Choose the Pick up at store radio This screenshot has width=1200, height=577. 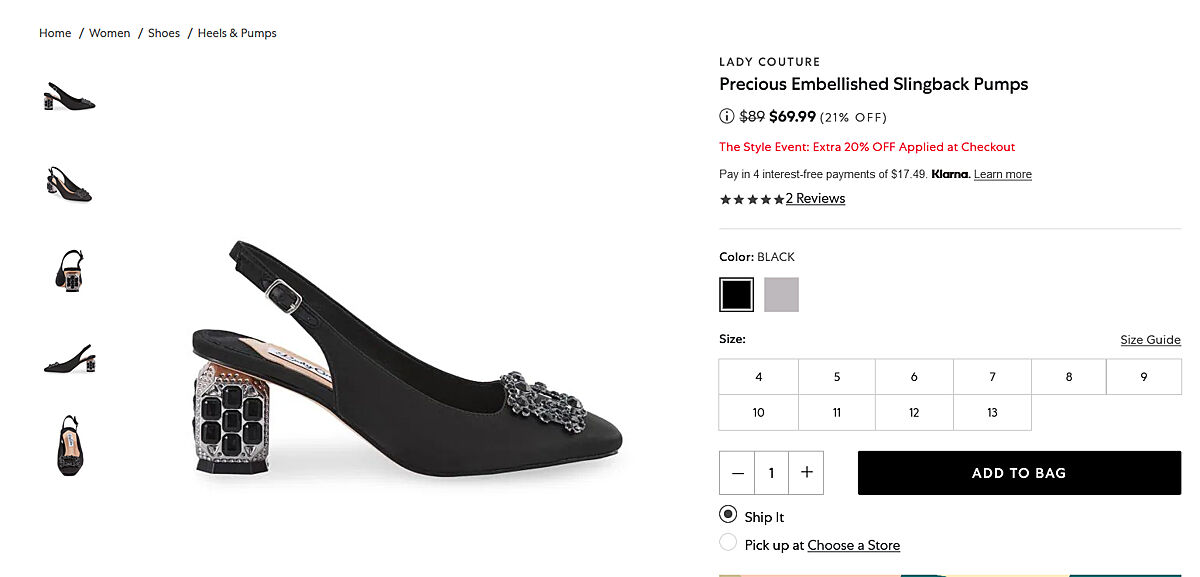728,543
